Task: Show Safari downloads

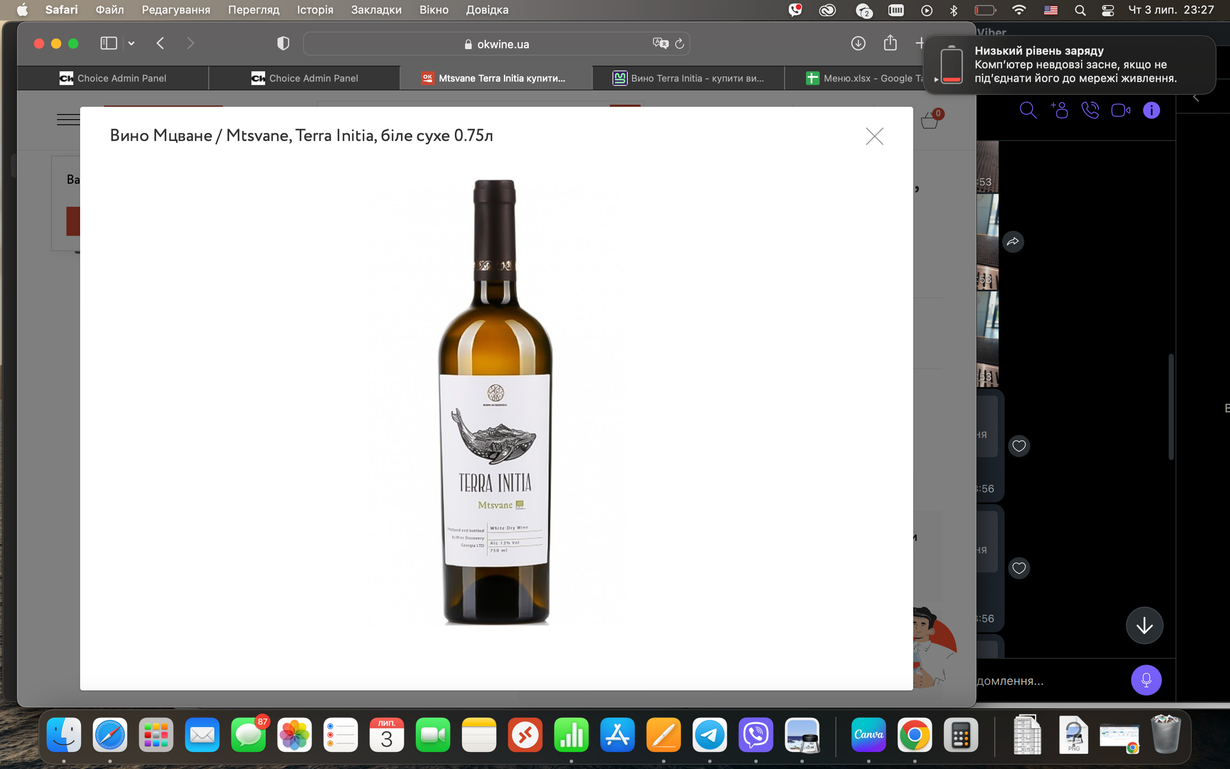Action: 858,43
